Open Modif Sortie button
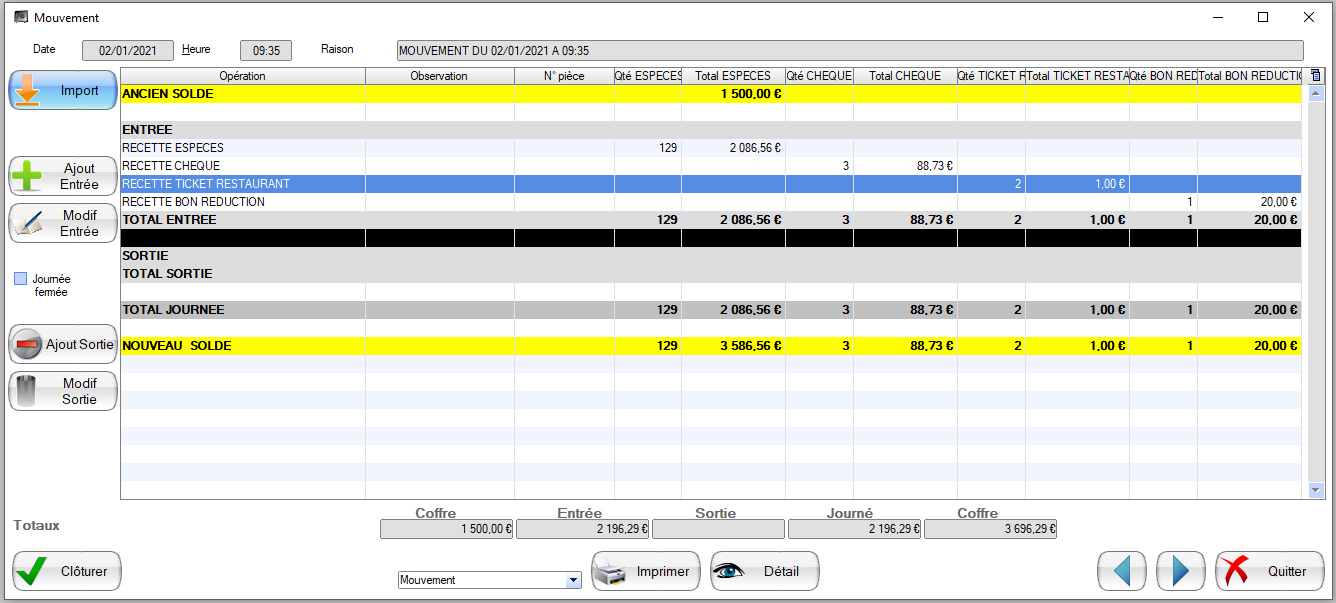This screenshot has height=603, width=1336. (x=63, y=391)
